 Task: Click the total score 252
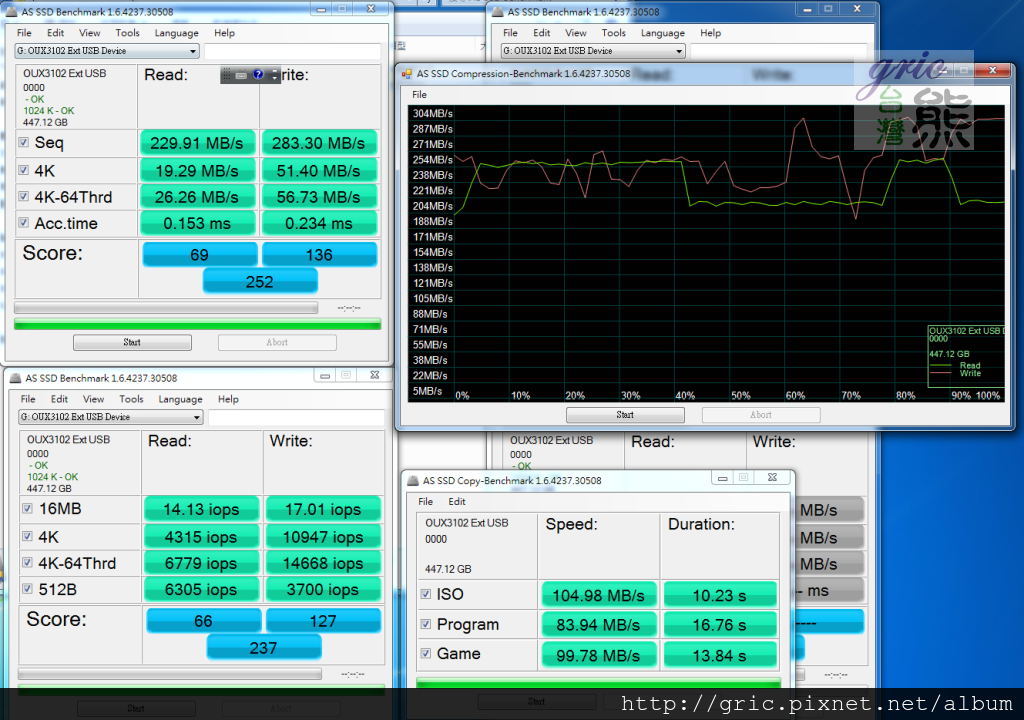click(260, 282)
